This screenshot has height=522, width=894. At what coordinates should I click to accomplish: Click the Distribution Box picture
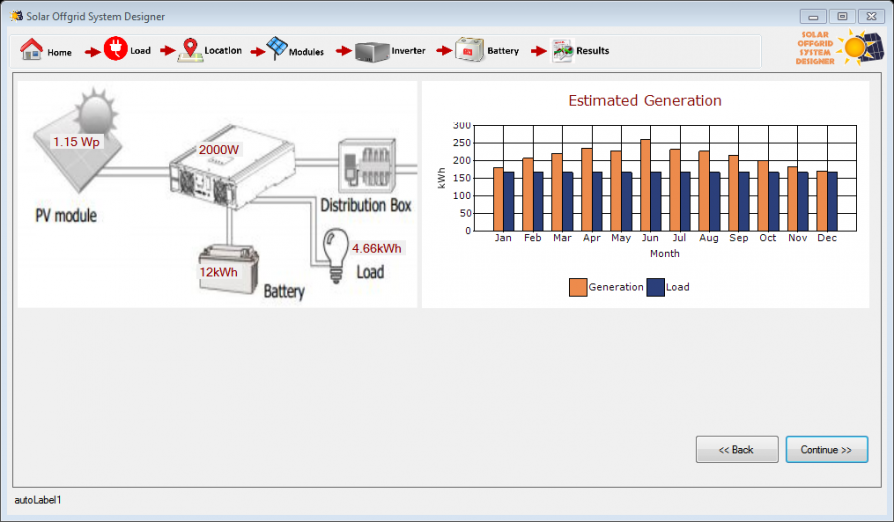point(367,165)
